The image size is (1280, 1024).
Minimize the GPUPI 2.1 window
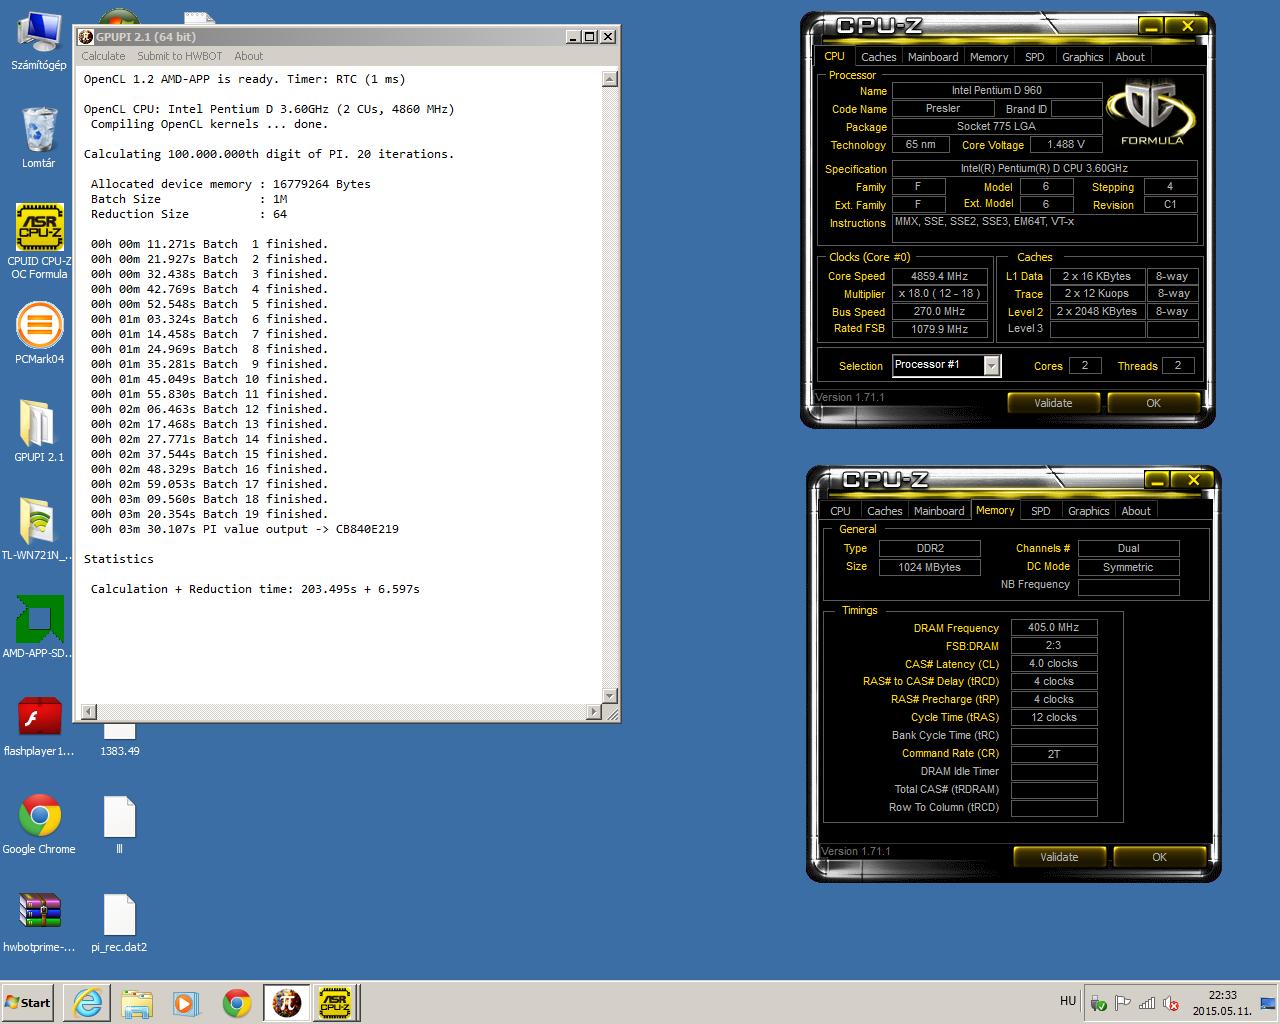(573, 37)
